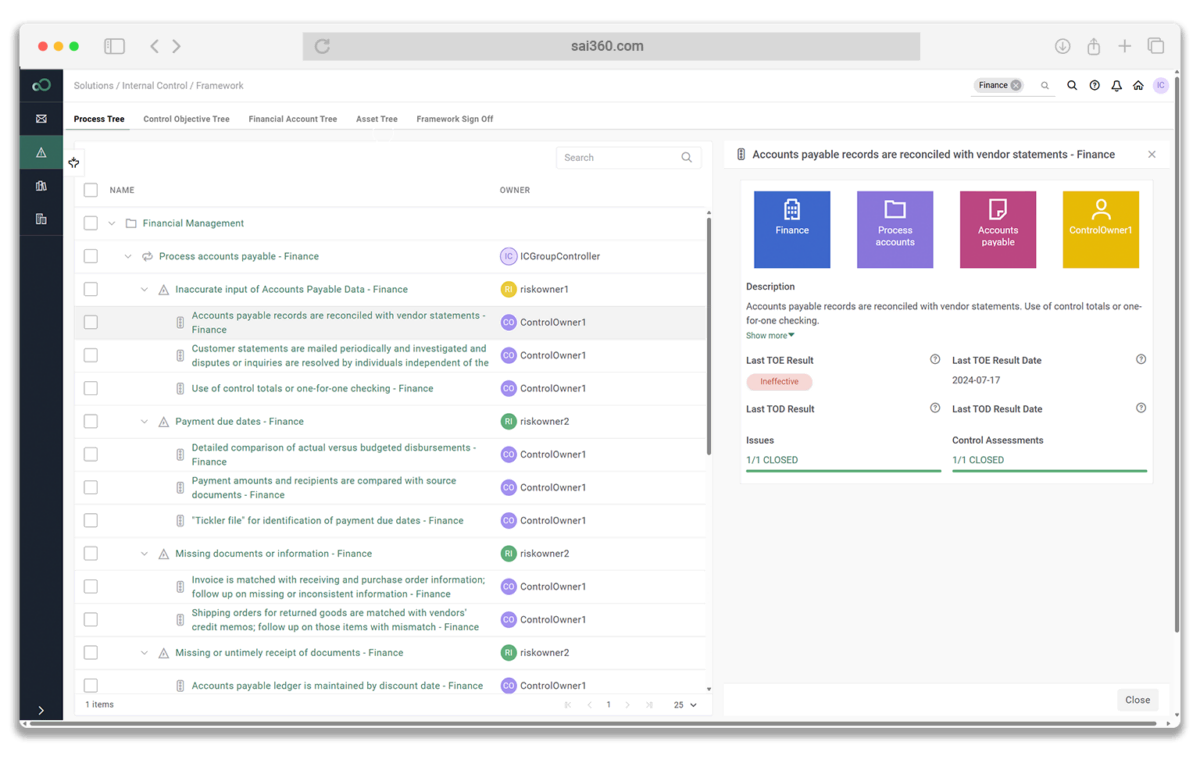Select the warning triangle sidebar icon

point(41,153)
